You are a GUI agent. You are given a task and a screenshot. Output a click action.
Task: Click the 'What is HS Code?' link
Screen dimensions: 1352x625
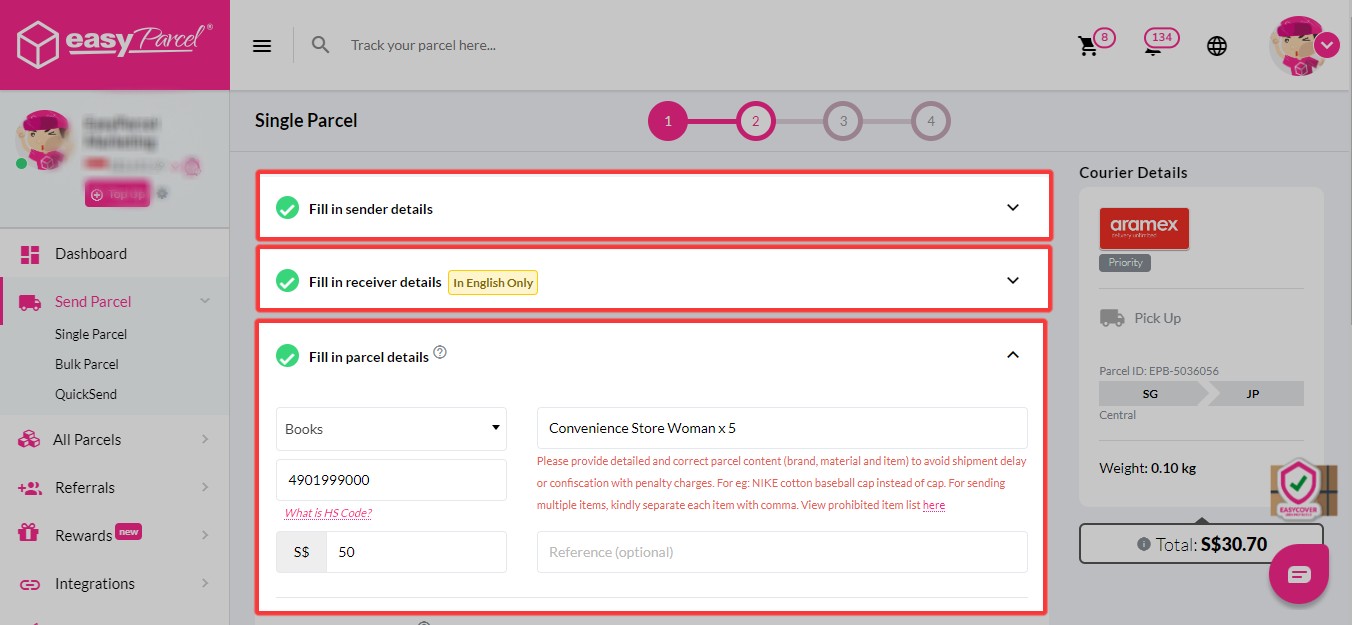tap(328, 513)
